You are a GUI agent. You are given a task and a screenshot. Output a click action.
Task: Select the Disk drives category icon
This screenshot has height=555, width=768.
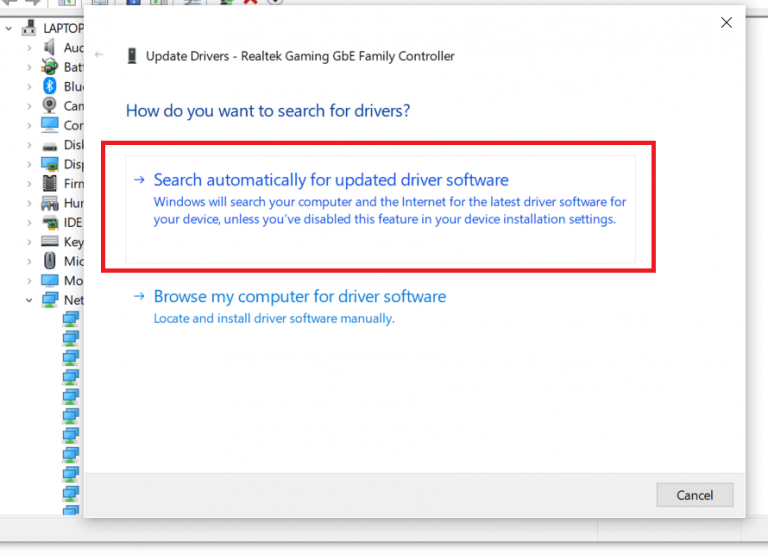49,146
